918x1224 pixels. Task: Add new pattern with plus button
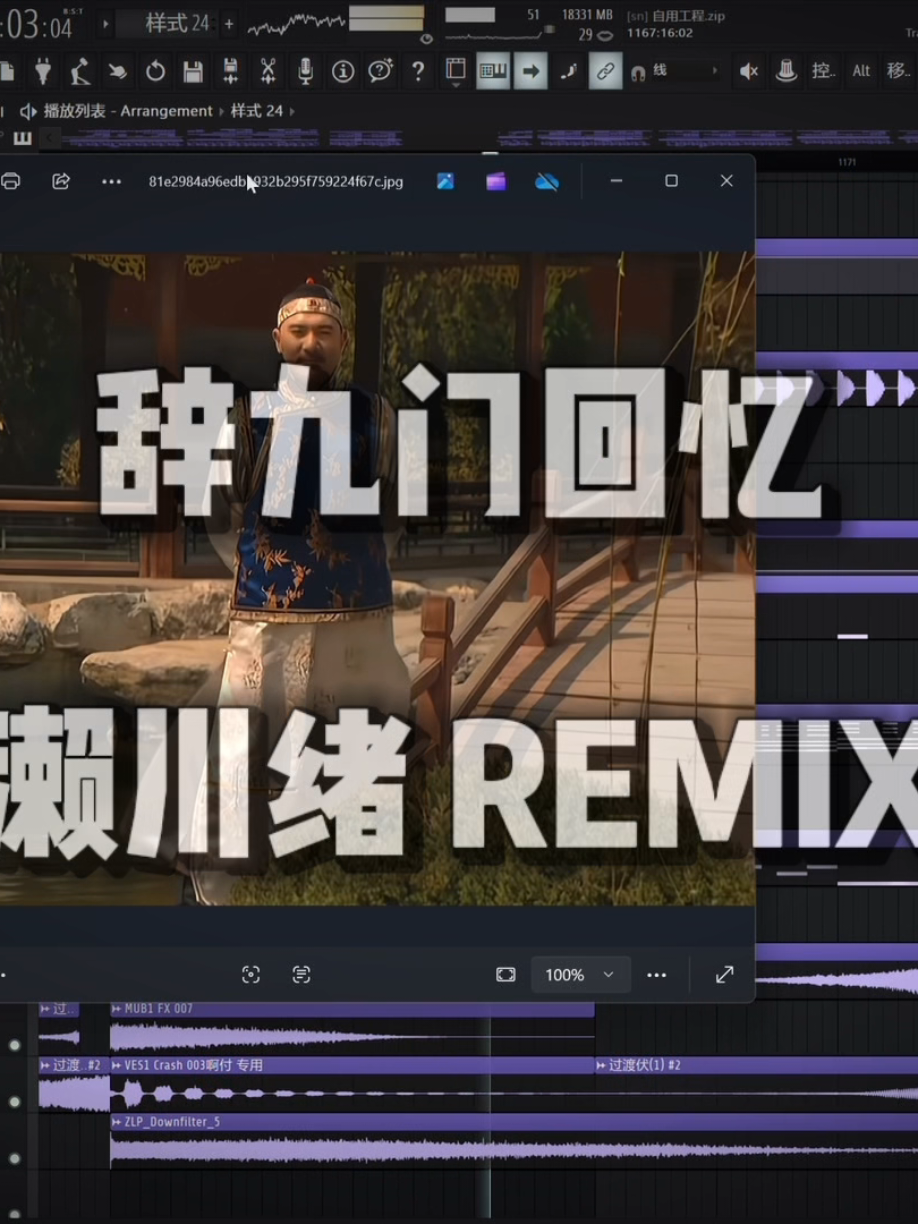tap(229, 23)
